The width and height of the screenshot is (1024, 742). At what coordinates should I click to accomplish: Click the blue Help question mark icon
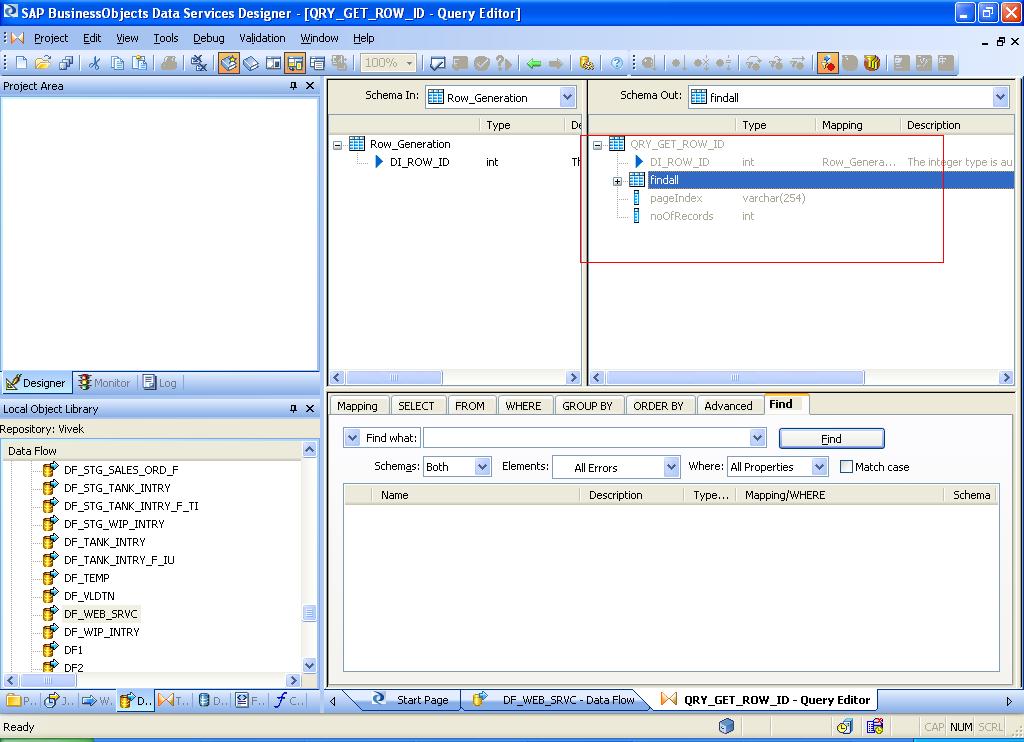point(616,63)
